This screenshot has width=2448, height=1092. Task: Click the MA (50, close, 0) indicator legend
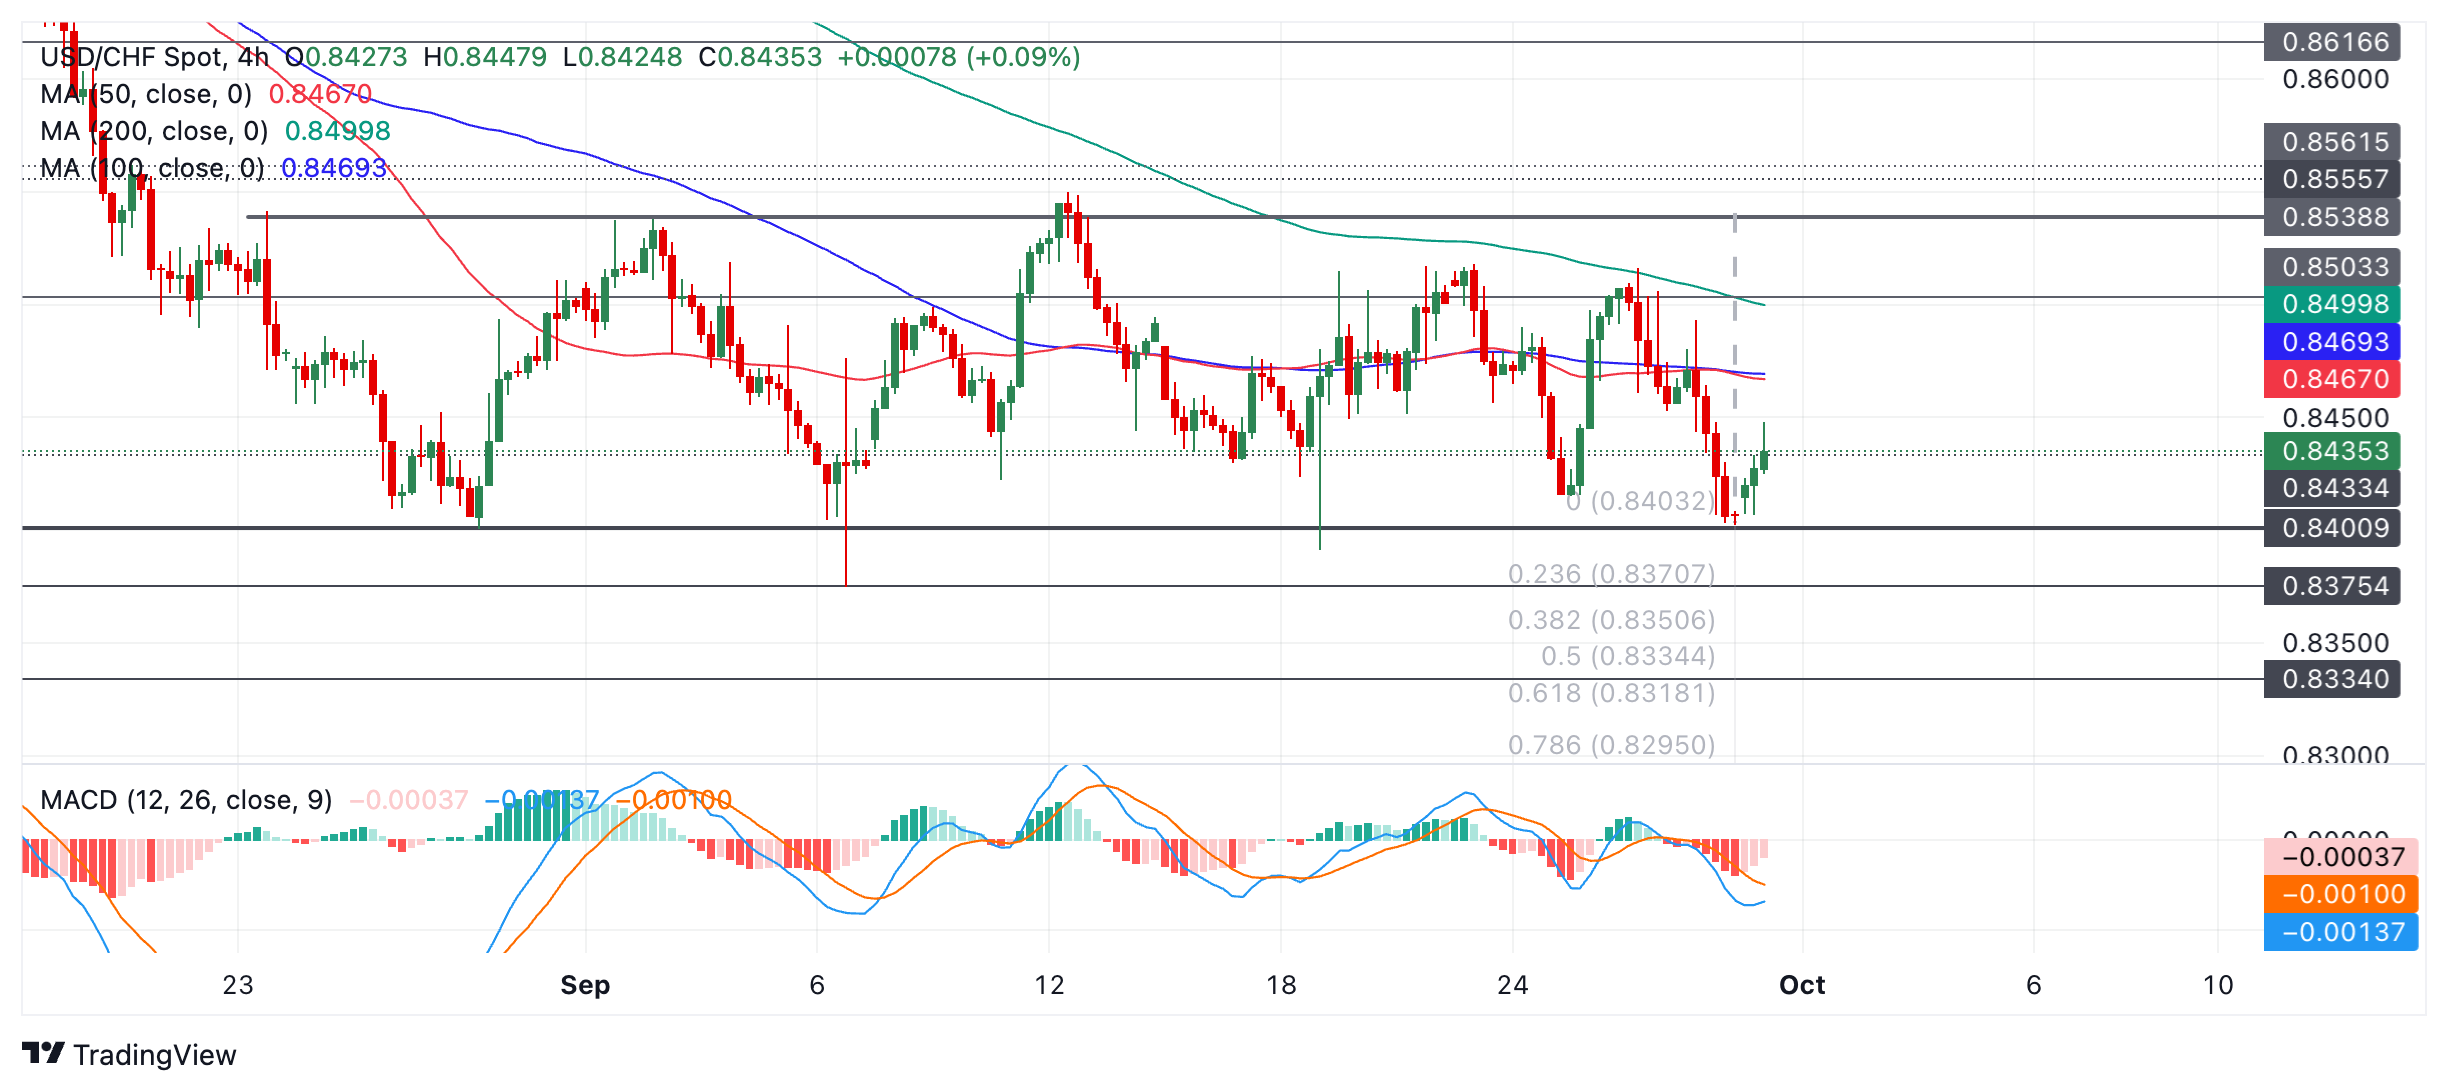[x=146, y=94]
